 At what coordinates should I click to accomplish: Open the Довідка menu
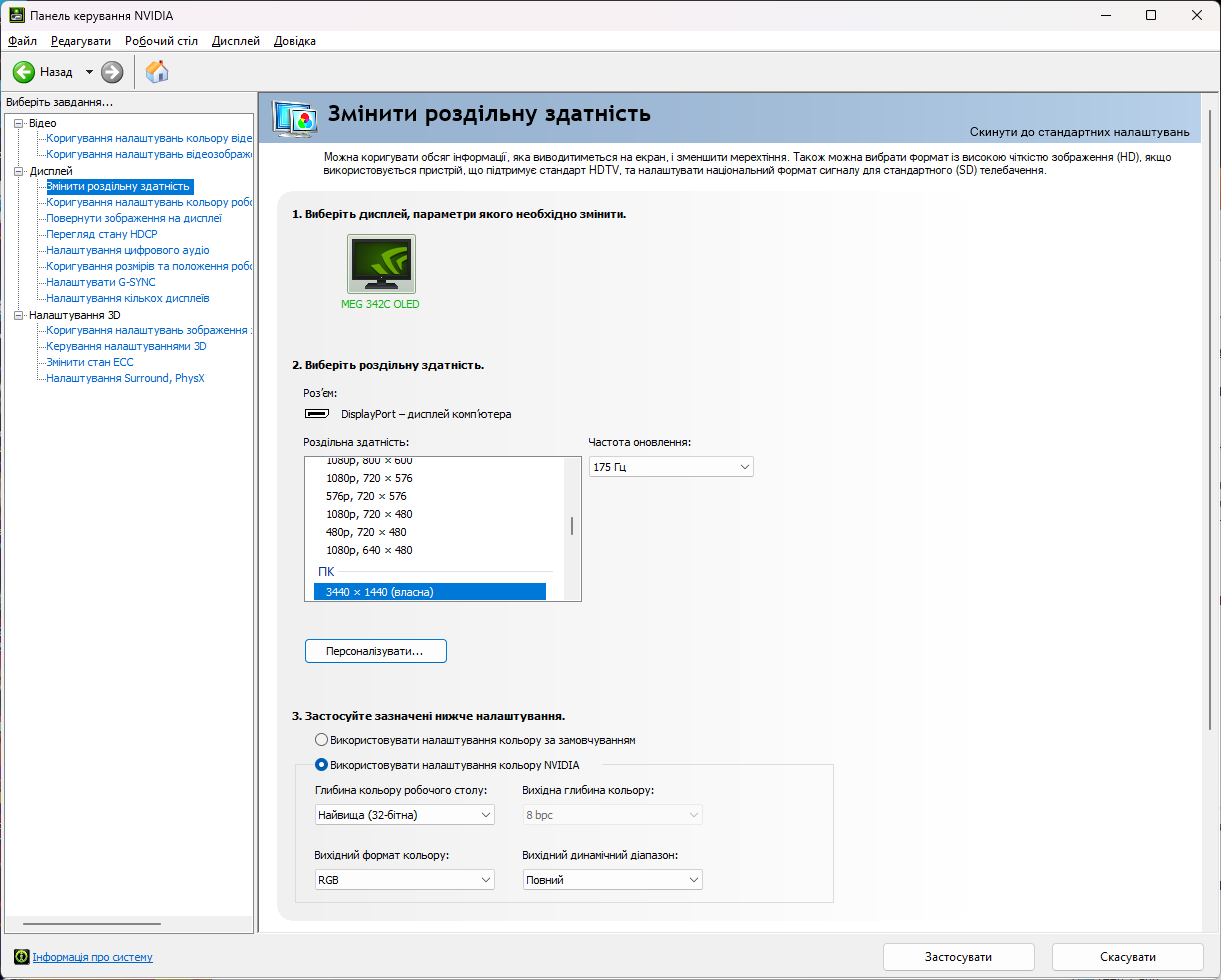pos(295,41)
